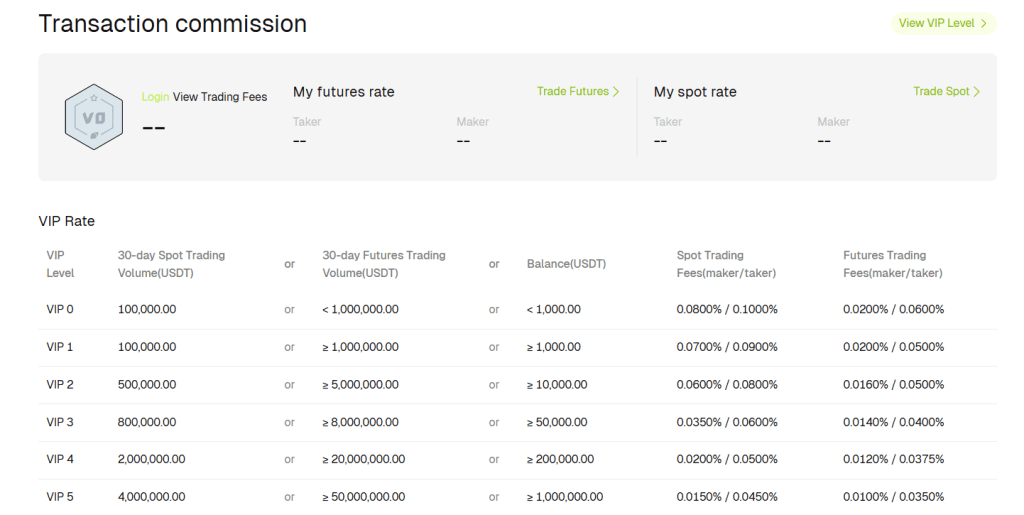This screenshot has height=515, width=1024.
Task: Click the Balance(USDT) column header
Action: click(x=566, y=265)
